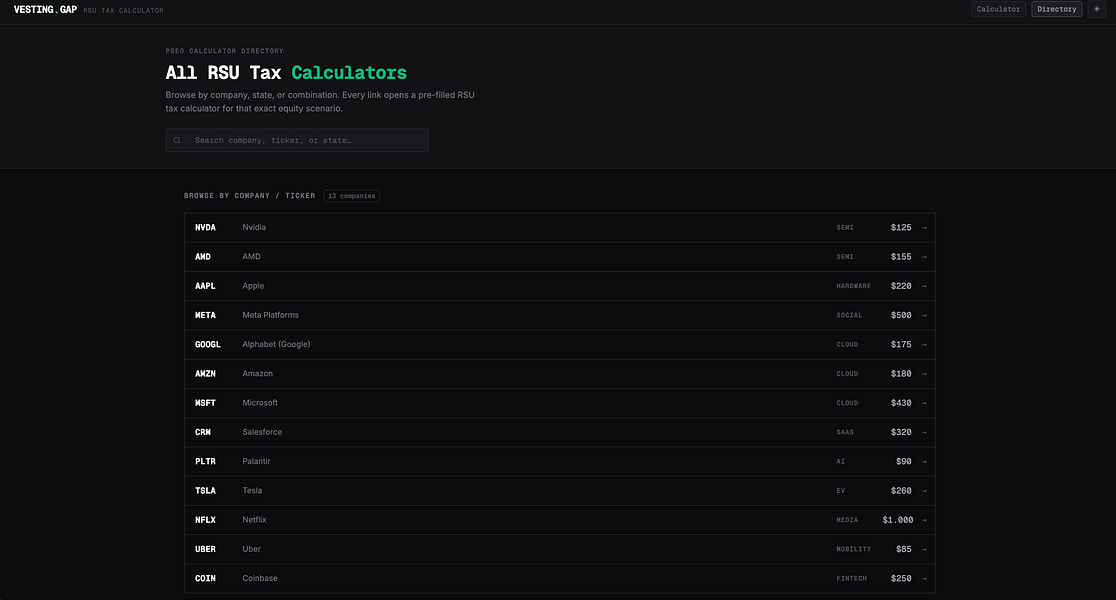The image size is (1116, 600).
Task: Click the AMZN ticker
Action: (205, 374)
